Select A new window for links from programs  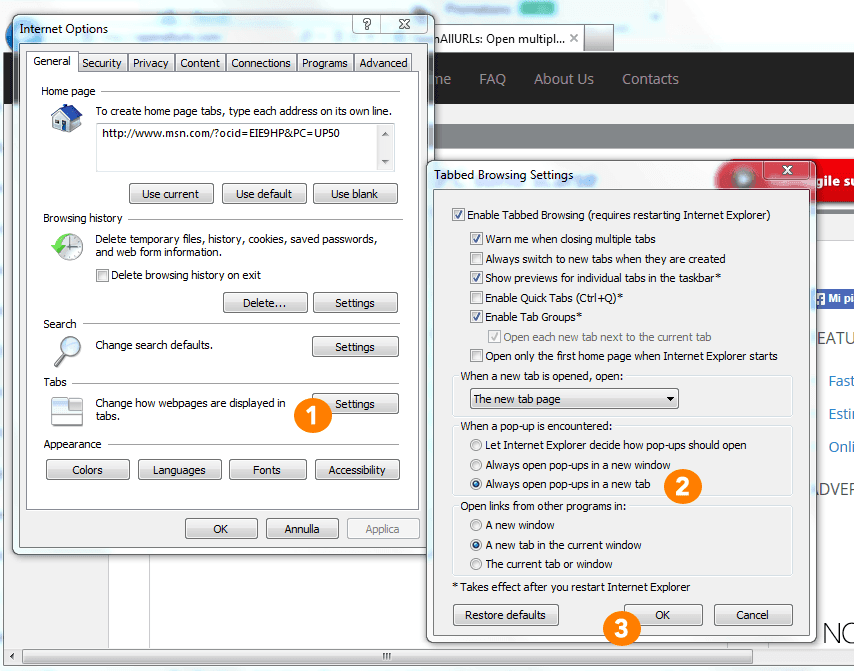(x=476, y=524)
